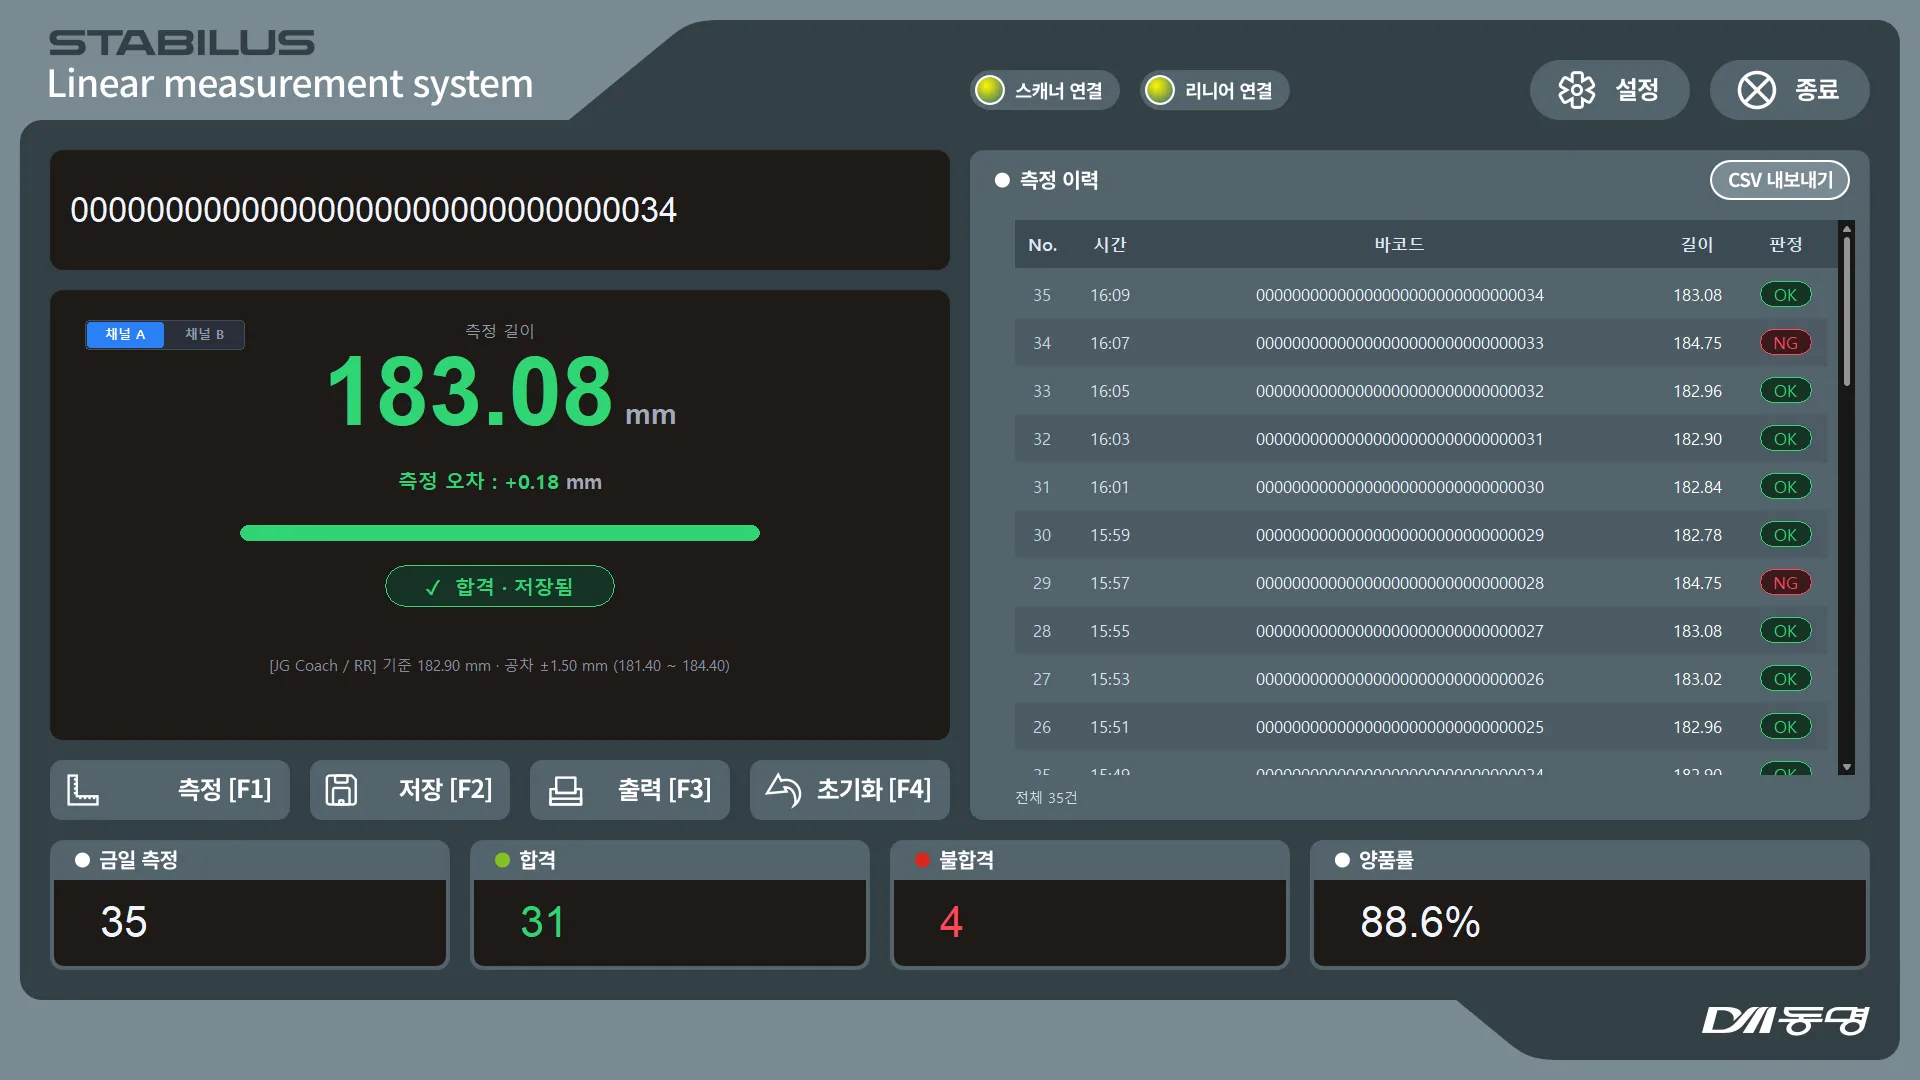Click the 88.6% yield rate value
1920x1080 pixels.
click(x=1420, y=922)
